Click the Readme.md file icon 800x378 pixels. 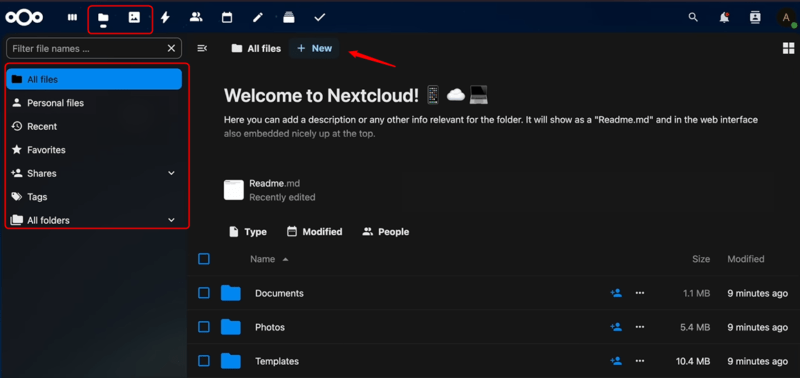click(x=234, y=190)
